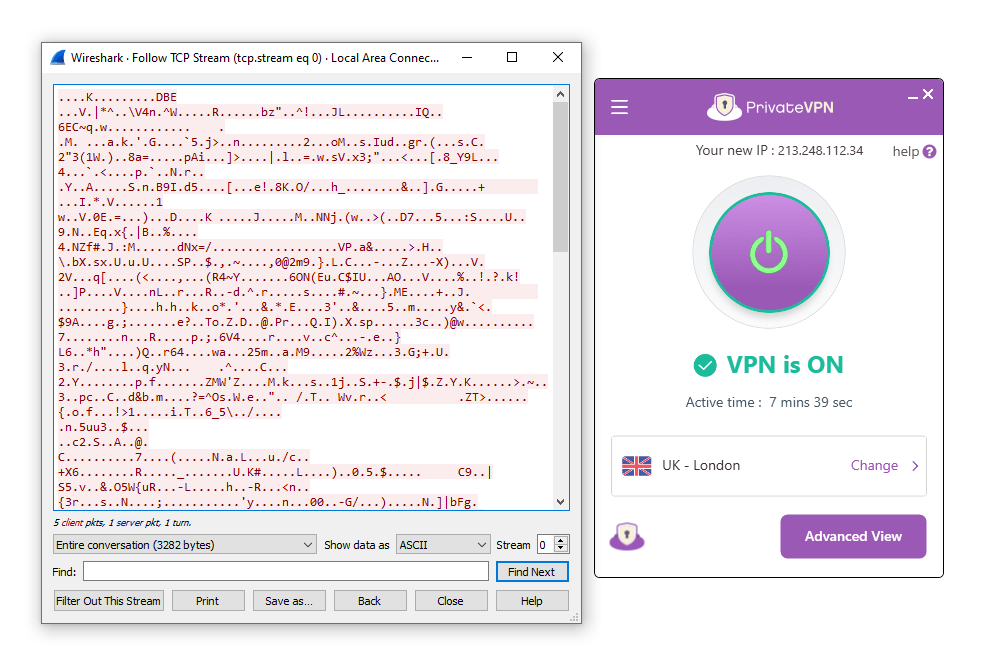Click the stream scrollbar up arrow
The height and width of the screenshot is (662, 991).
[x=561, y=94]
